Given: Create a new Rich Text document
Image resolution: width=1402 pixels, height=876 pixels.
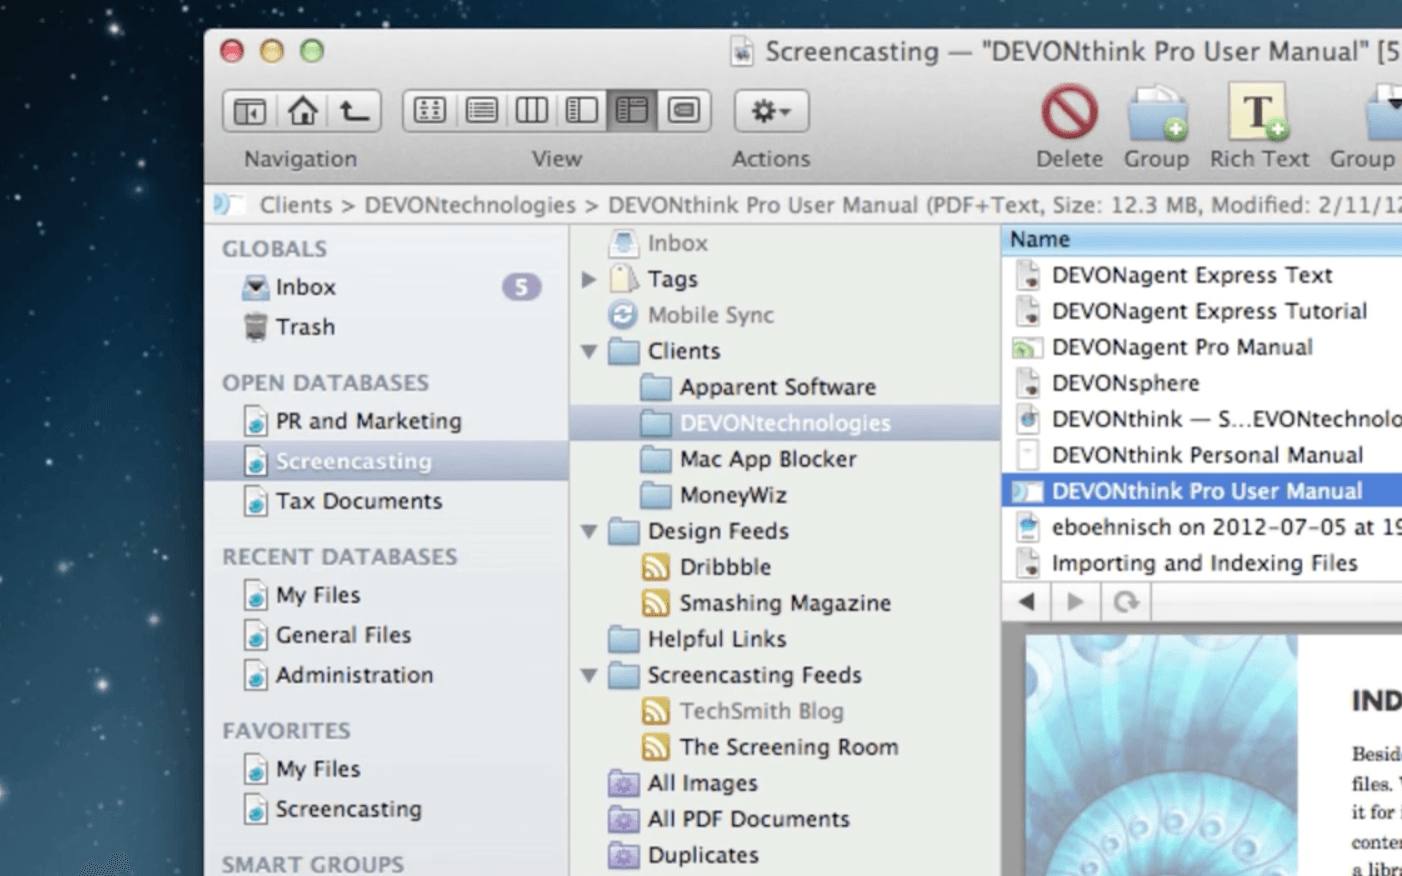Looking at the screenshot, I should pyautogui.click(x=1259, y=111).
